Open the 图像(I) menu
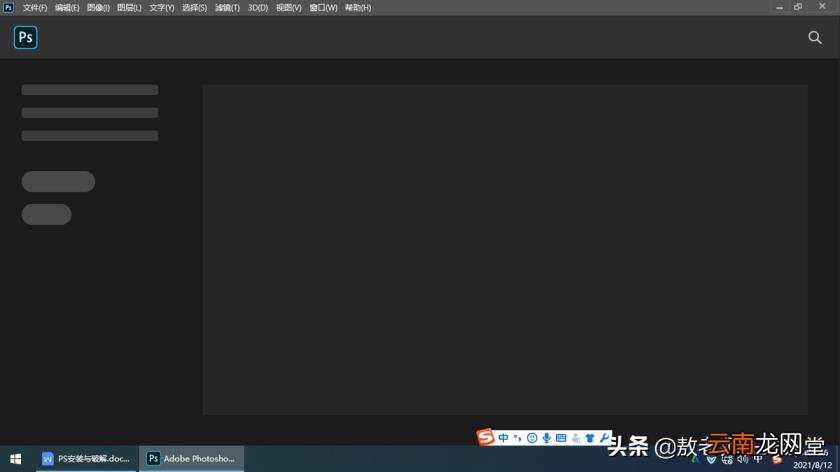The width and height of the screenshot is (840, 472). pyautogui.click(x=98, y=8)
